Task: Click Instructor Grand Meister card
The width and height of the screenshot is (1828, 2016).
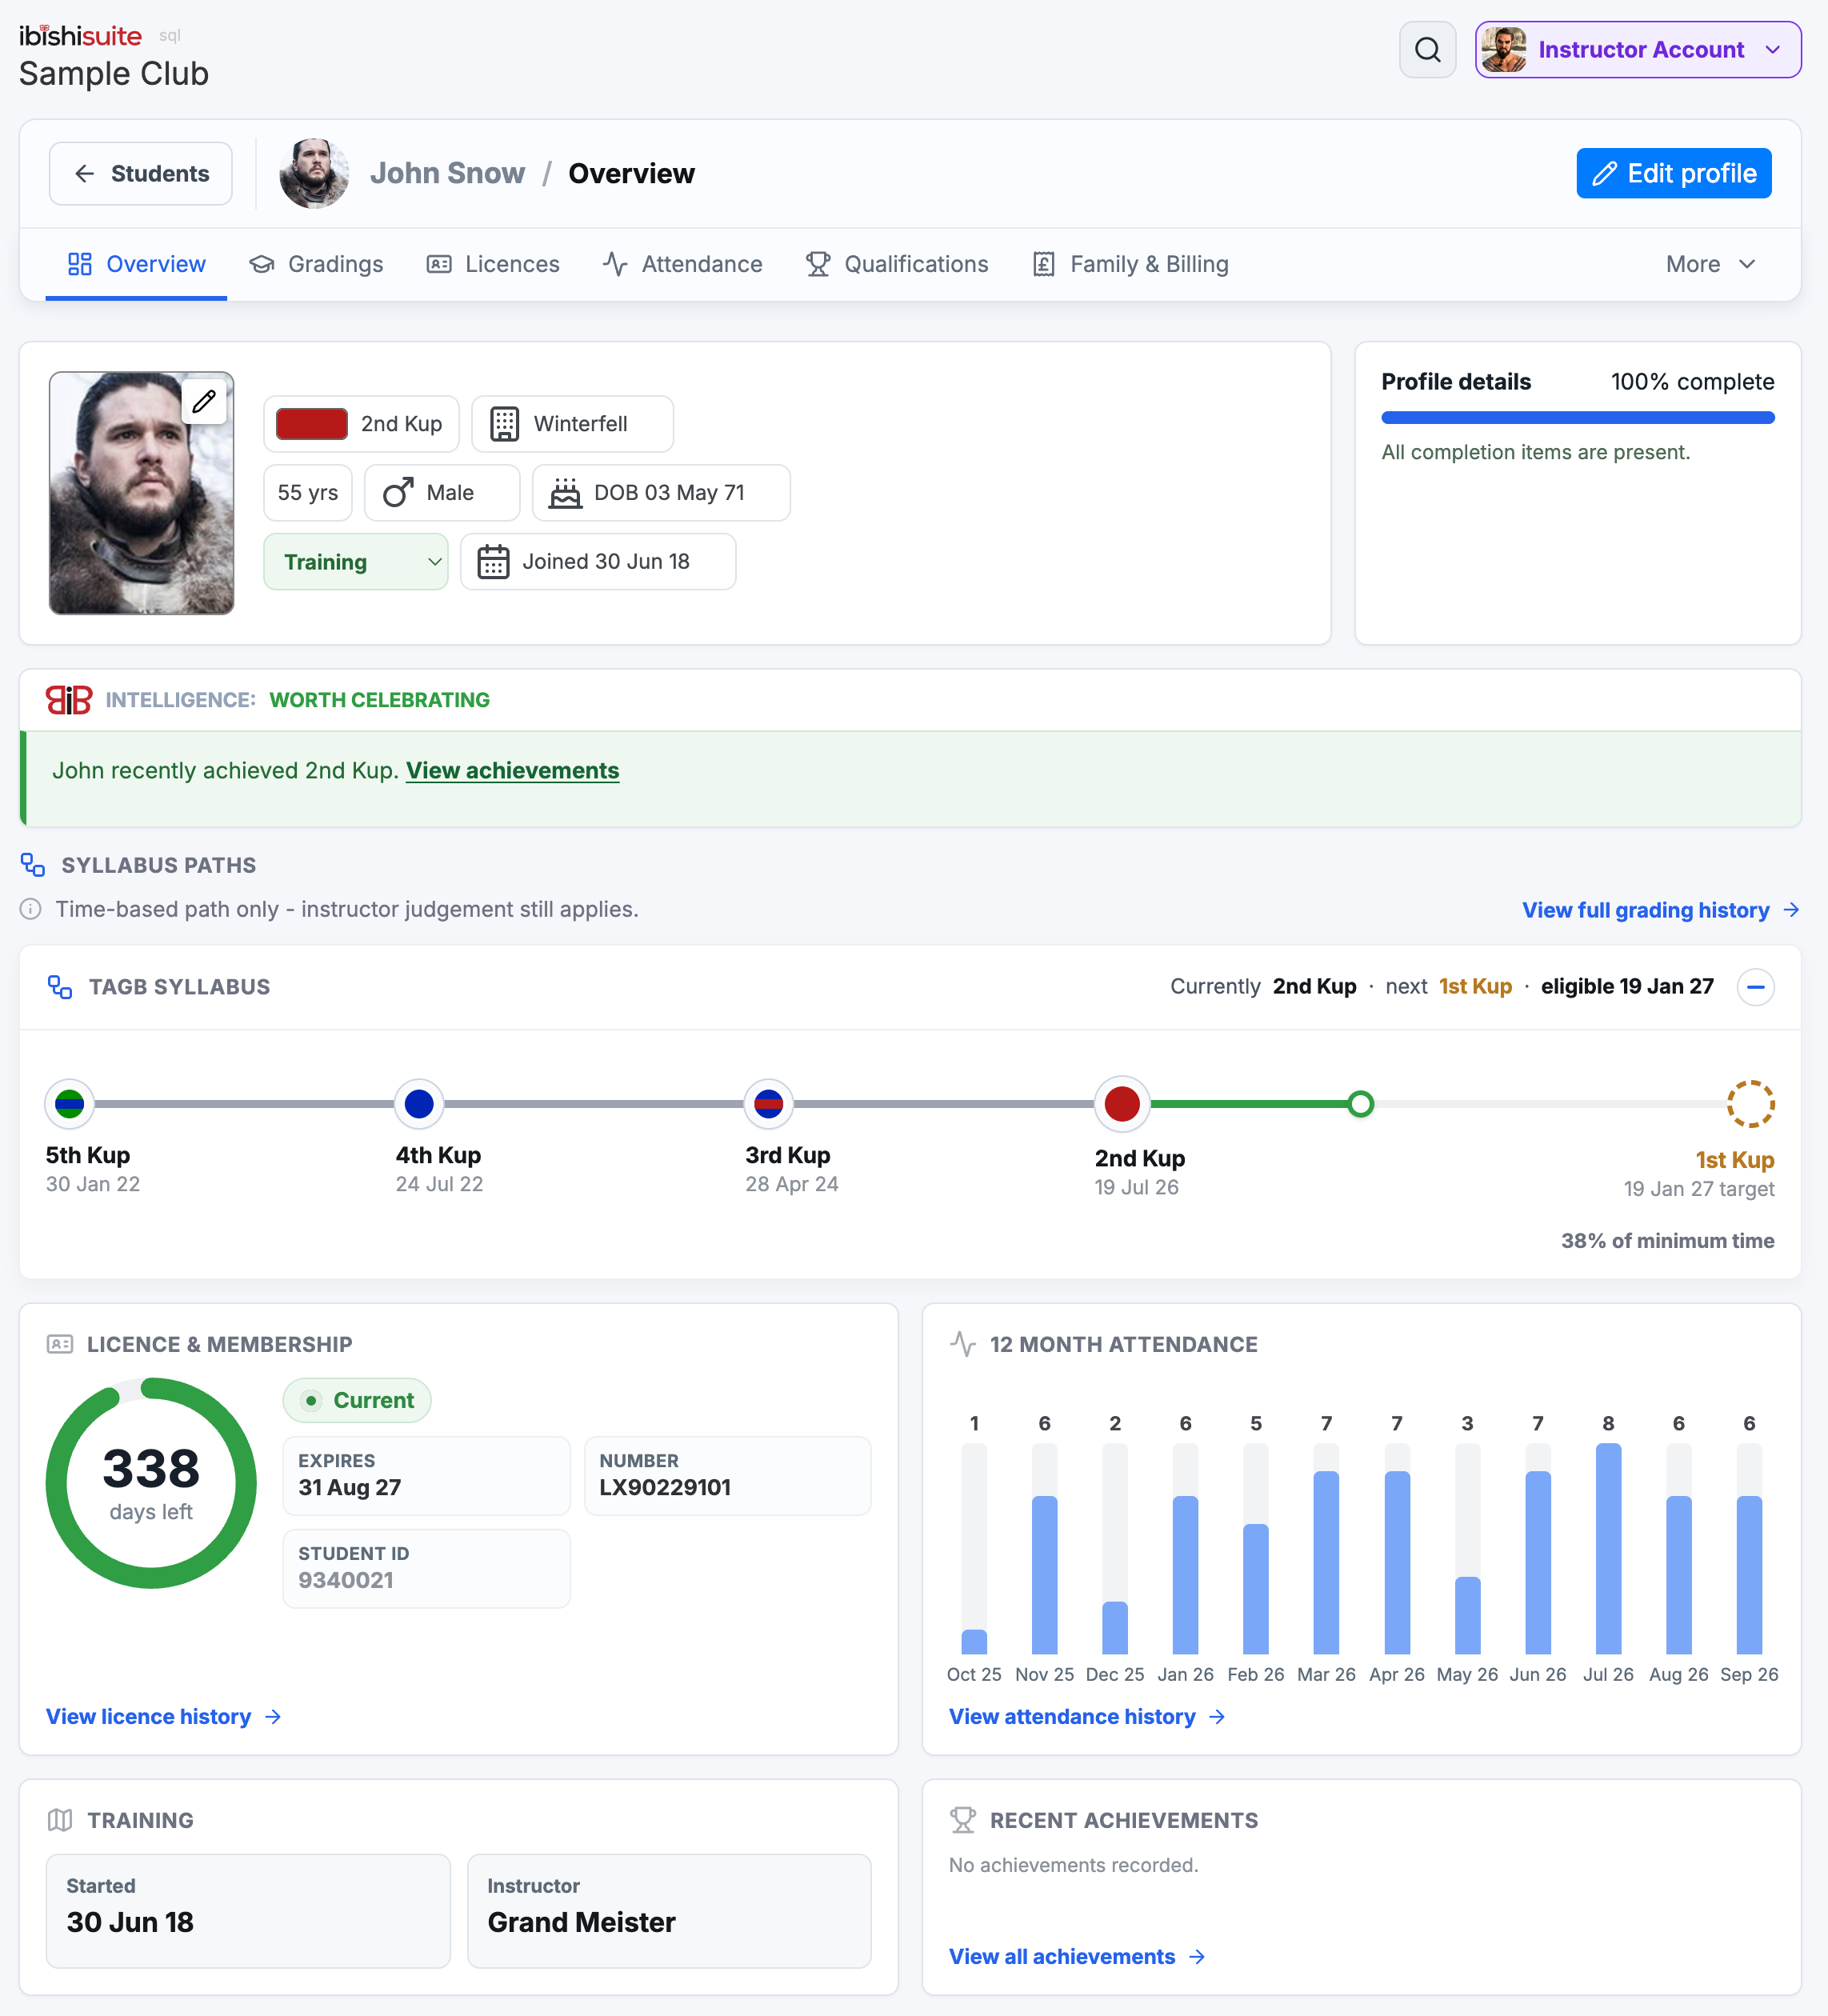Action: tap(669, 1911)
